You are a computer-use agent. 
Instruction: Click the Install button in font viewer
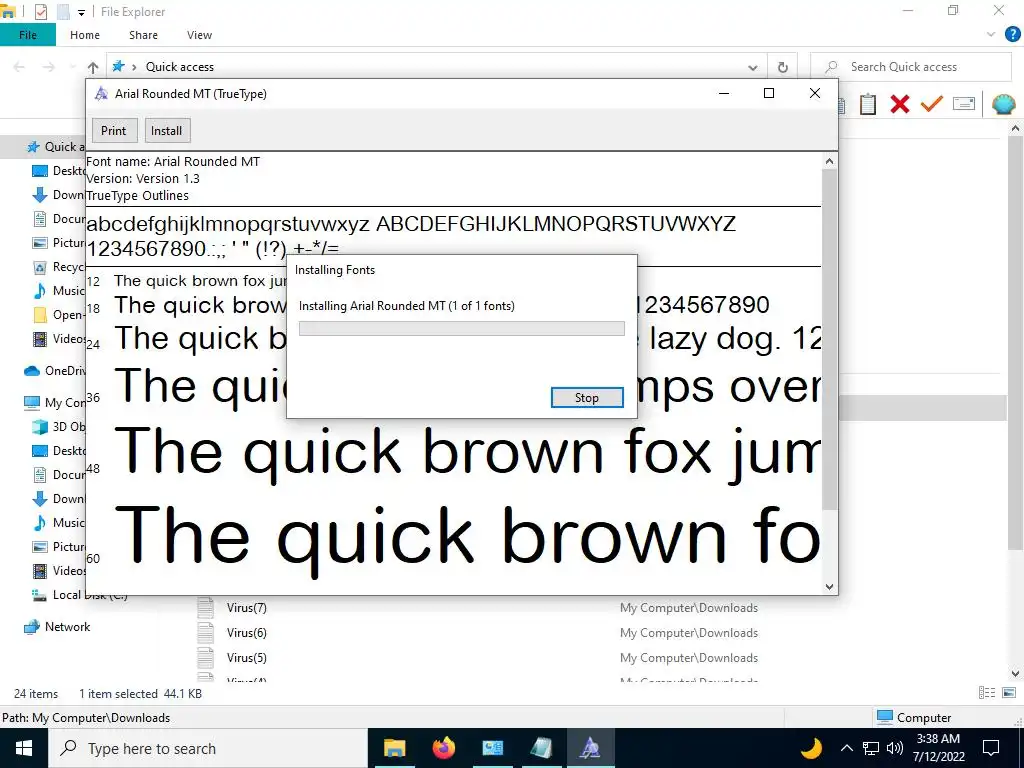[x=167, y=131]
